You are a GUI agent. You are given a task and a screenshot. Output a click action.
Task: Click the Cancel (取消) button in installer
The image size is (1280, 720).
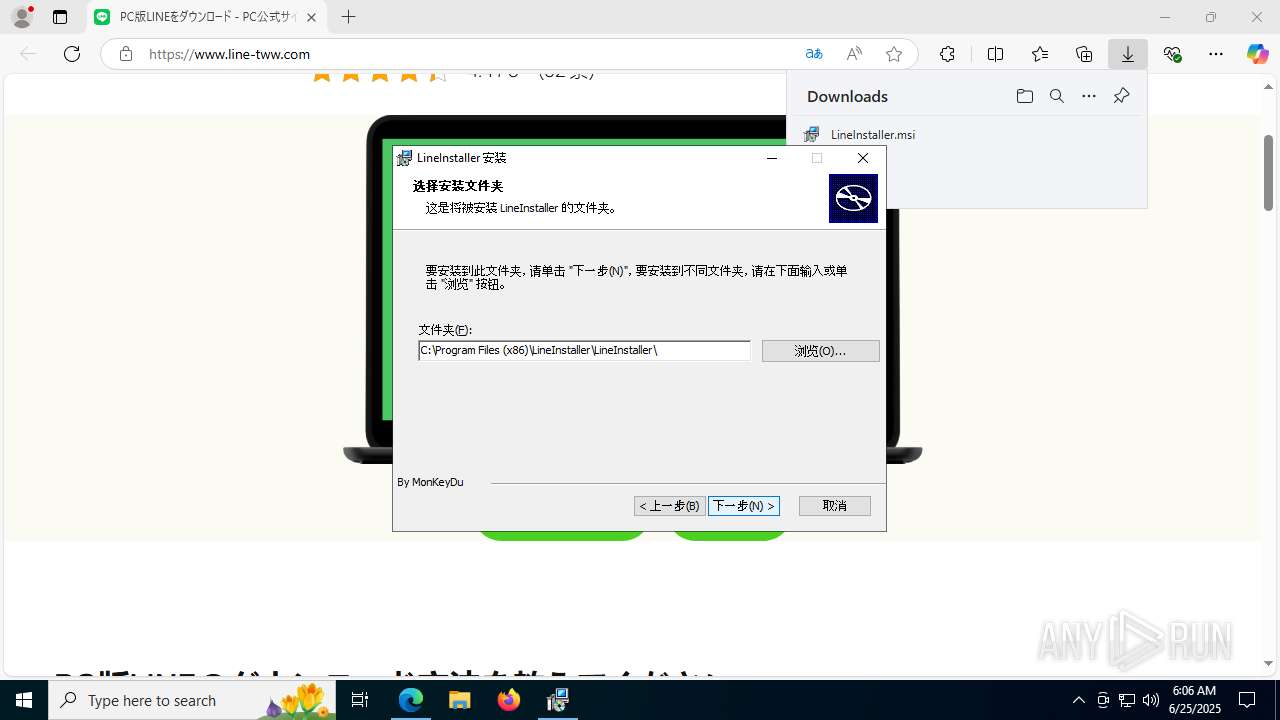click(834, 506)
